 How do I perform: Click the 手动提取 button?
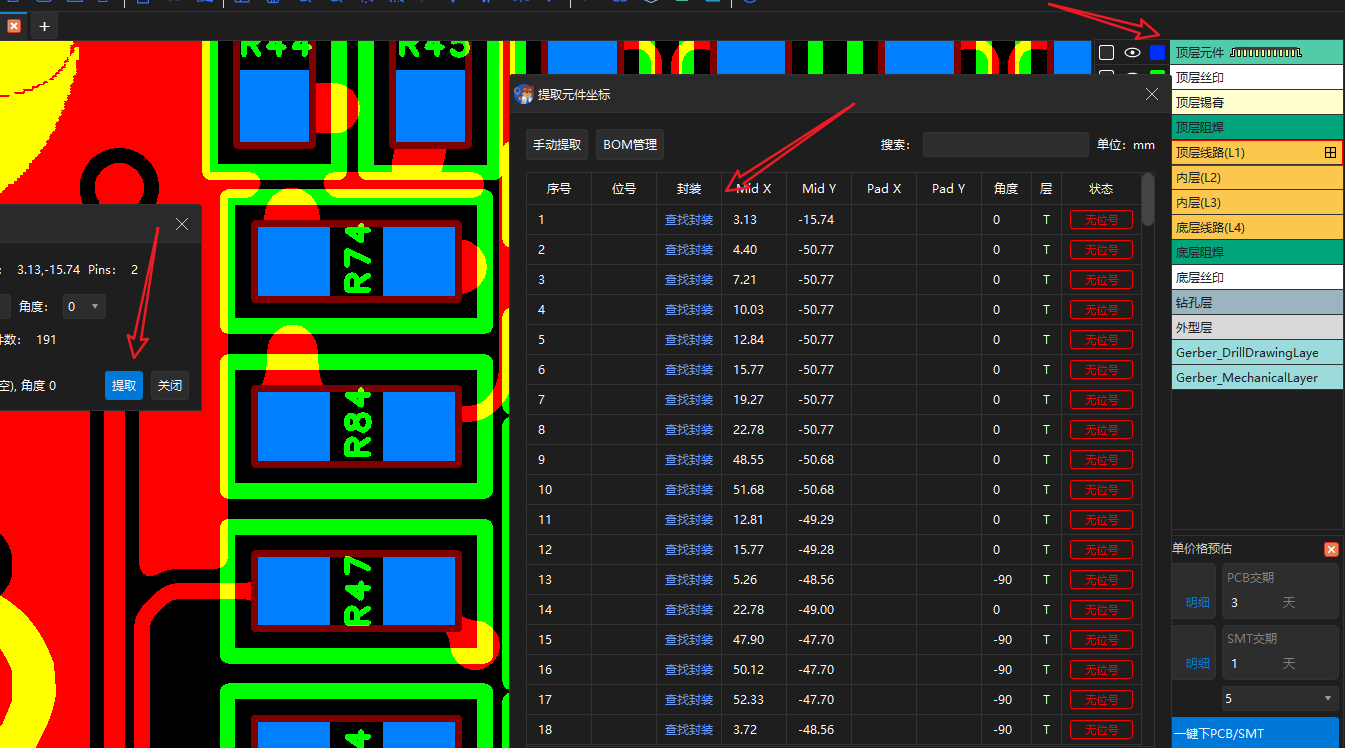point(557,145)
